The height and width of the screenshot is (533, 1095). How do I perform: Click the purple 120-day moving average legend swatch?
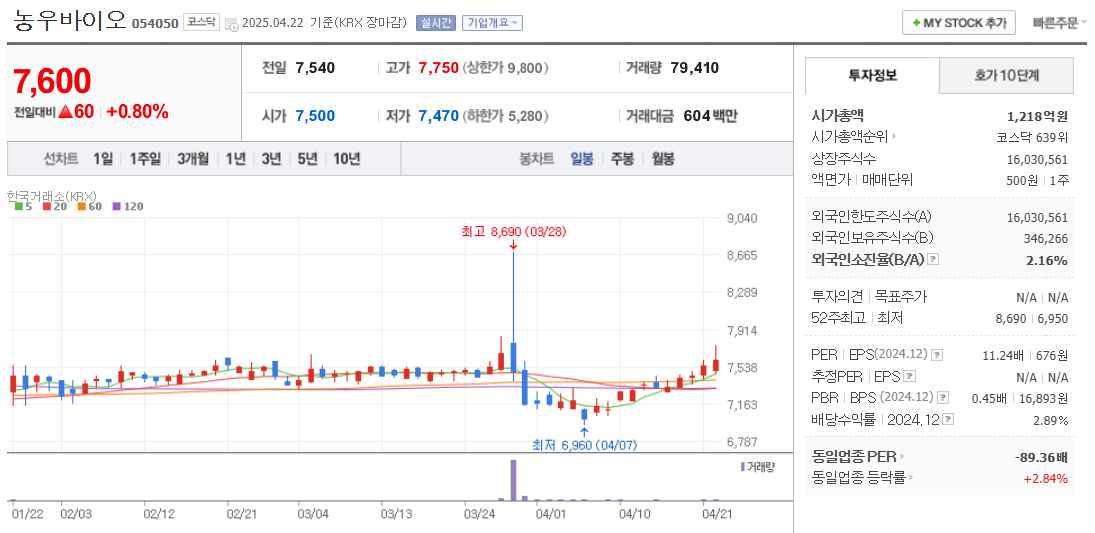click(x=116, y=206)
